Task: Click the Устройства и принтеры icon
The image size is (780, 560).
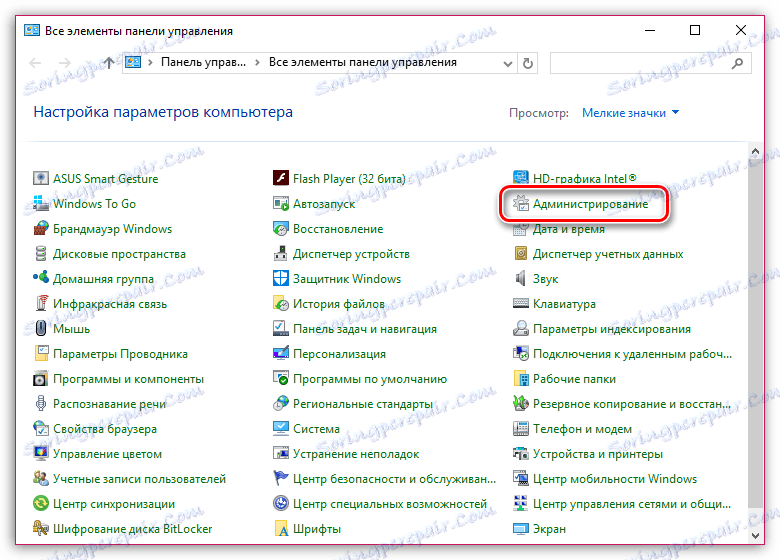Action: [520, 453]
